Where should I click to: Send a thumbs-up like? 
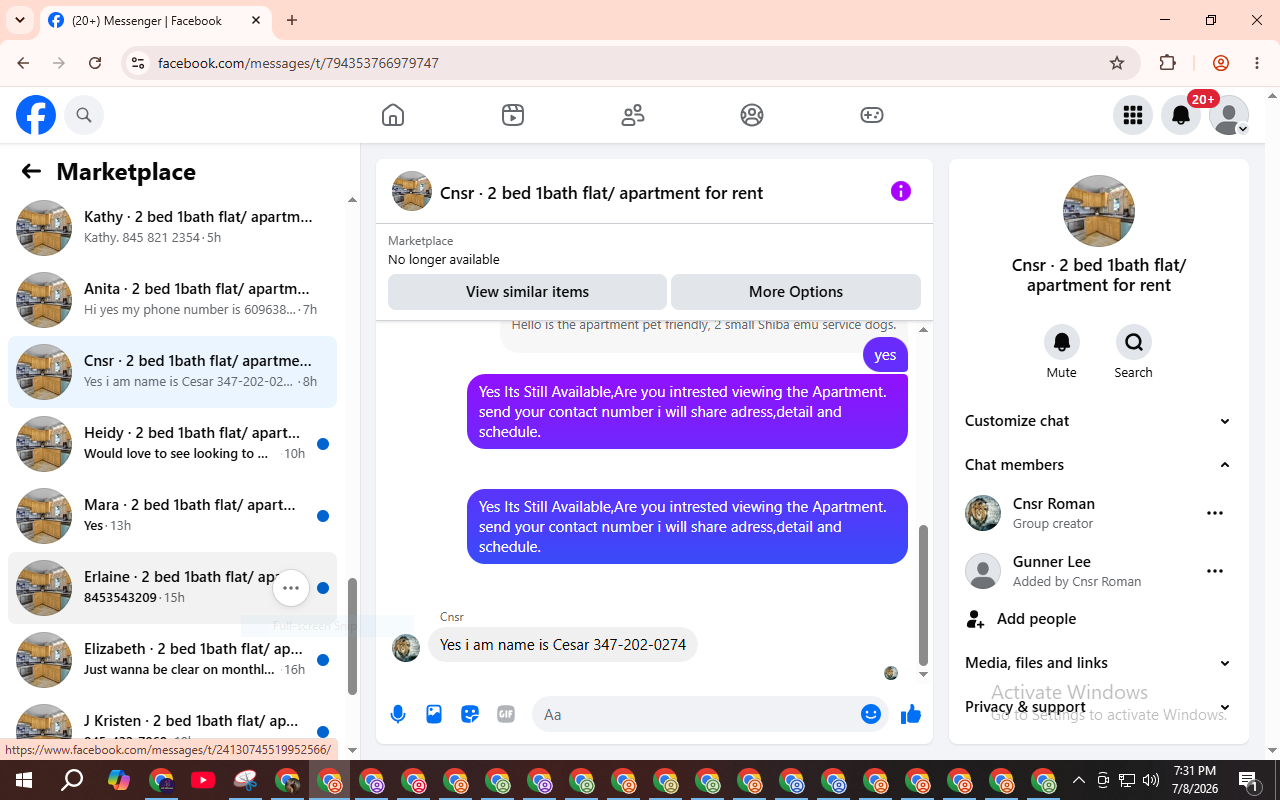pyautogui.click(x=911, y=714)
